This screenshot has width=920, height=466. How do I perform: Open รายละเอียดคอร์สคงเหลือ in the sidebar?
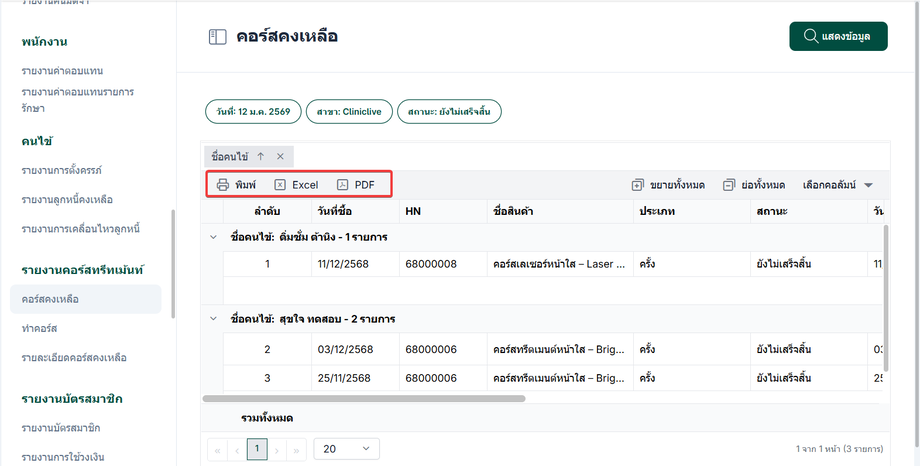(x=74, y=357)
